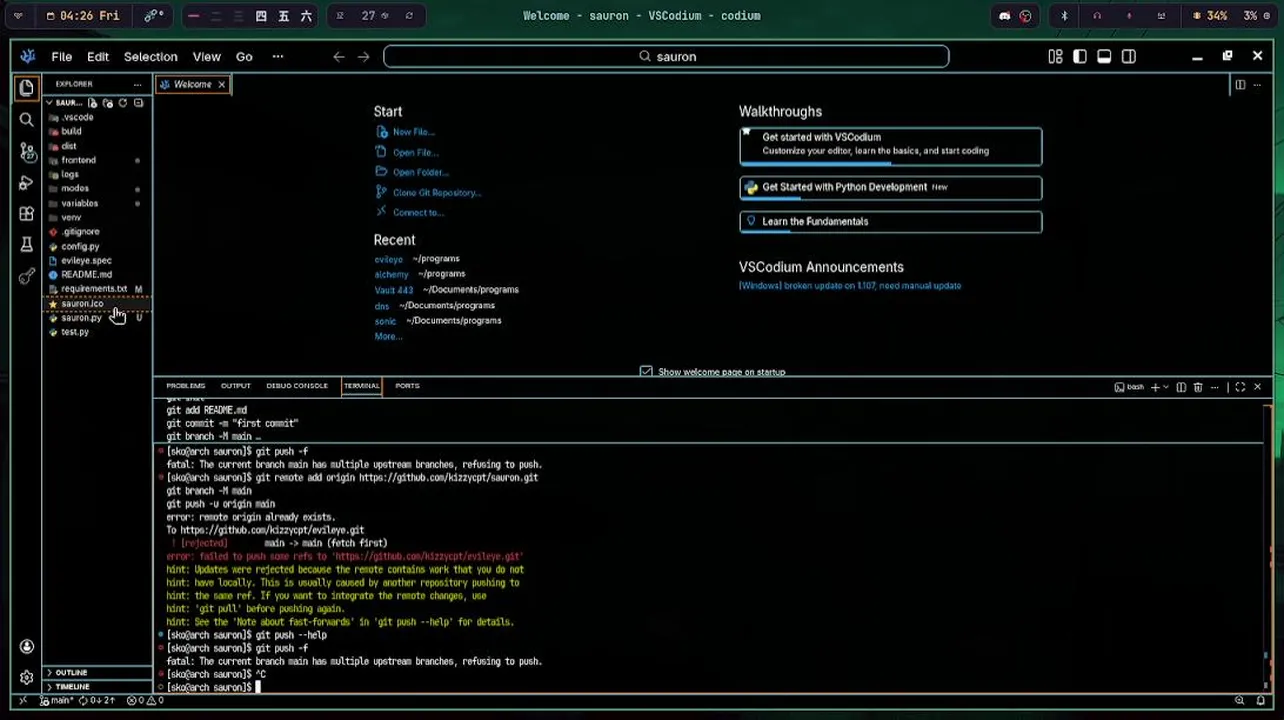This screenshot has width=1284, height=720.
Task: Open the Accounts icon in activity bar
Action: coord(26,646)
